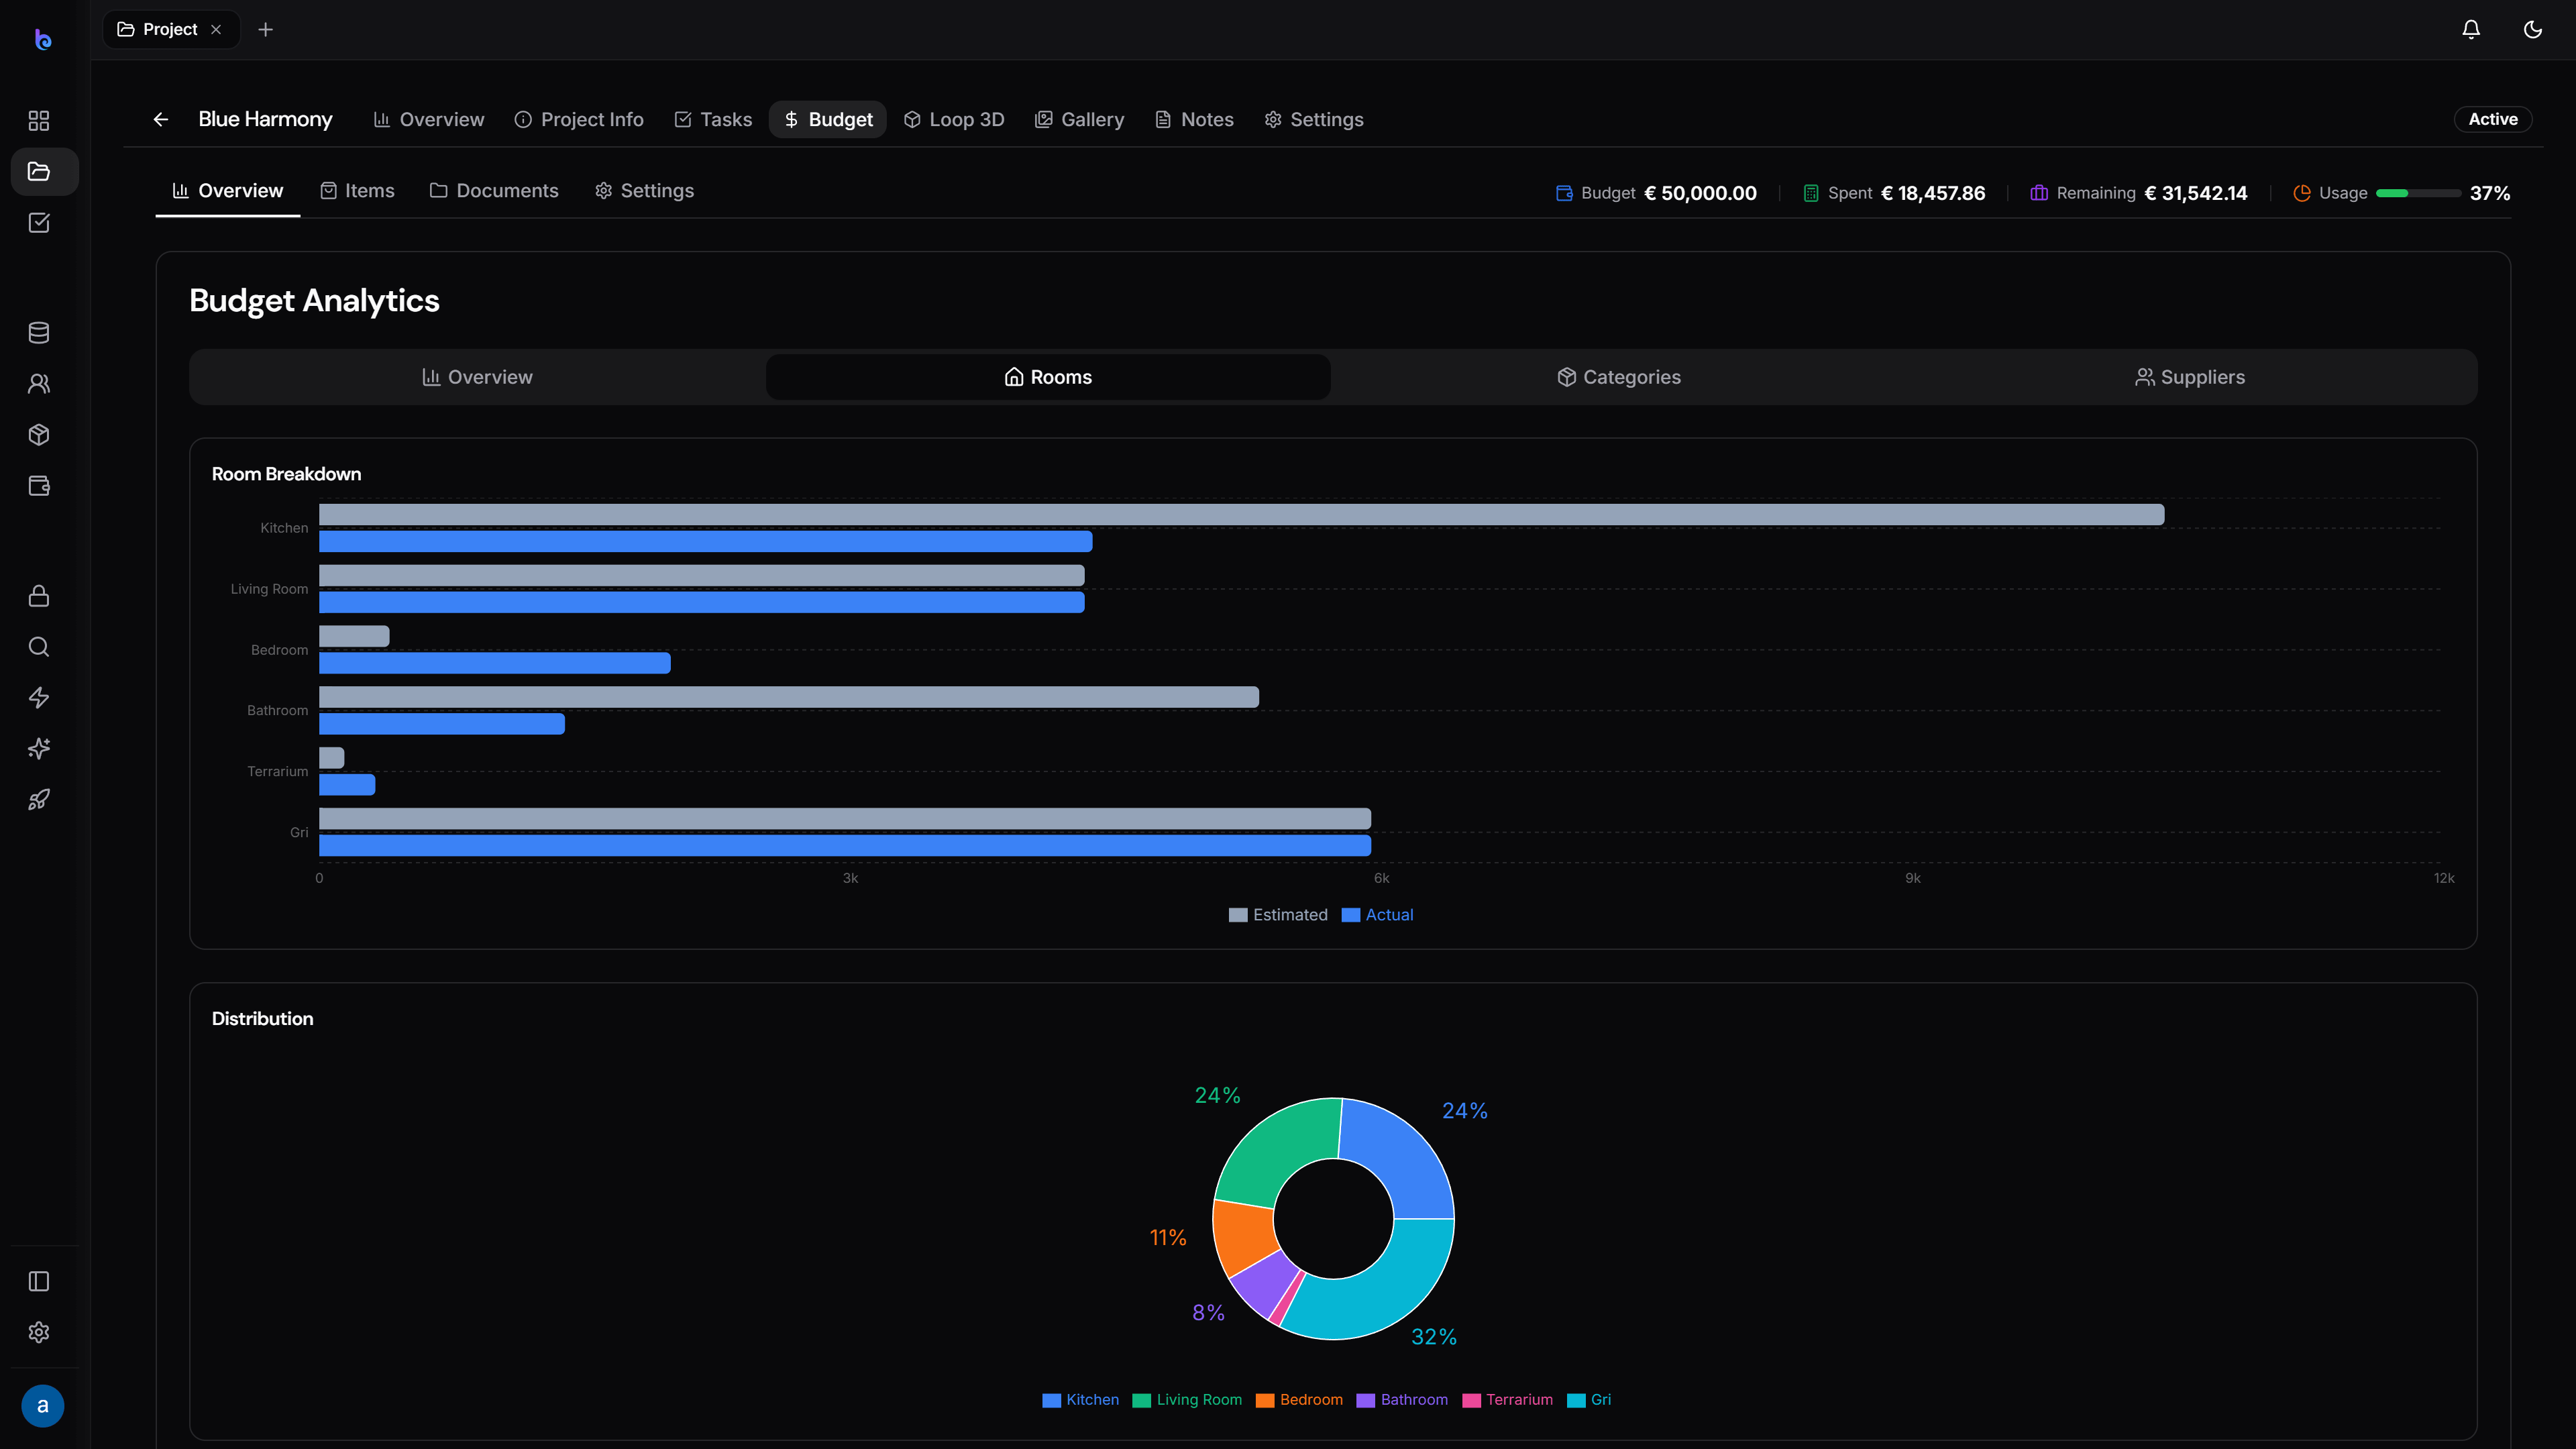The width and height of the screenshot is (2576, 1449).
Task: Click the Living Room legend item
Action: tap(1187, 1399)
